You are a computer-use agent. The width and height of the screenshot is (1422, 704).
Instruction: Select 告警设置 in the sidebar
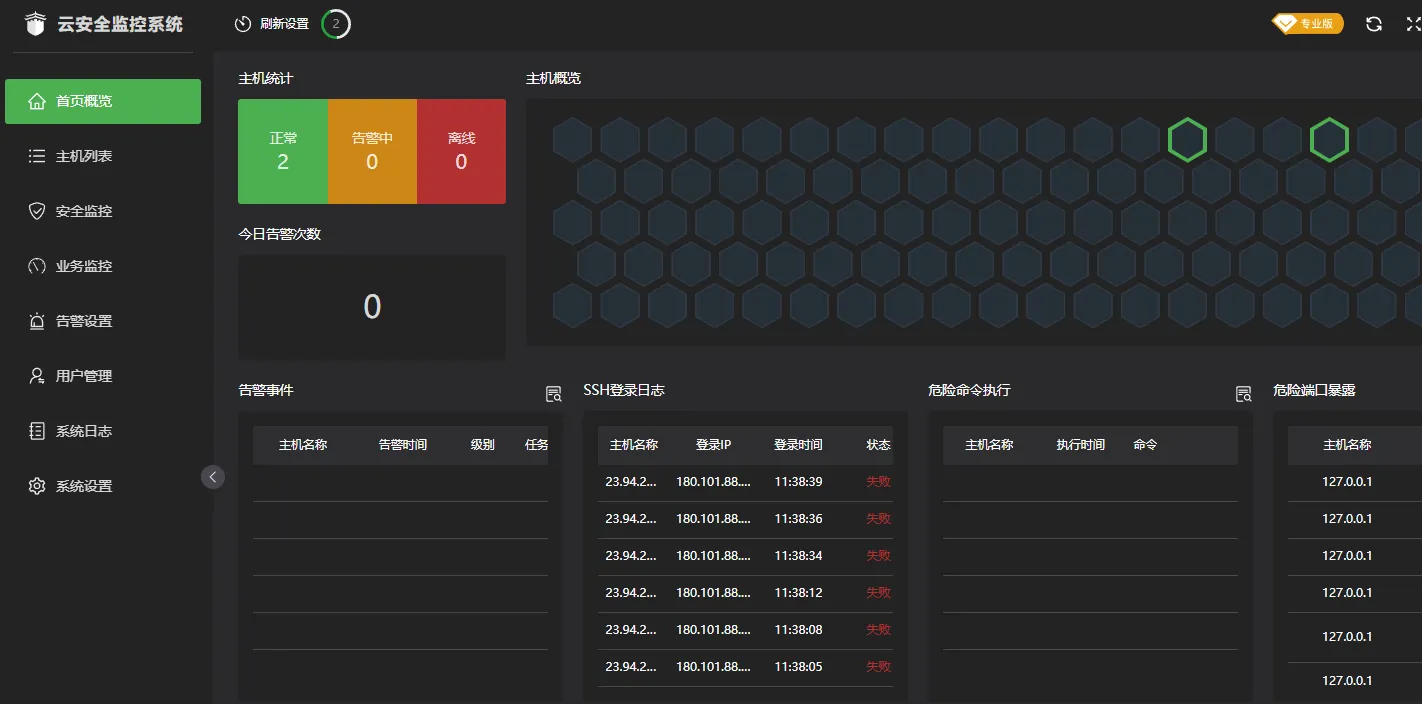(x=84, y=321)
